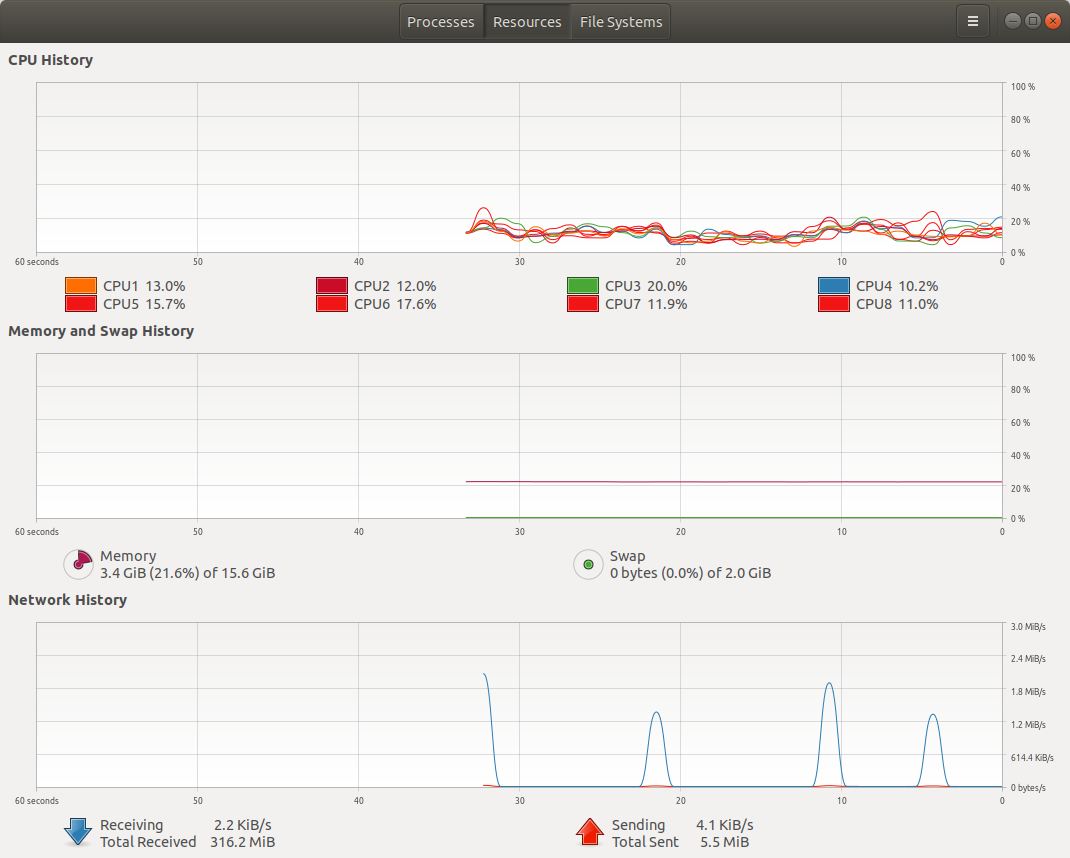The width and height of the screenshot is (1070, 858).
Task: Change the orange CPU1 color swatch
Action: coord(81,285)
